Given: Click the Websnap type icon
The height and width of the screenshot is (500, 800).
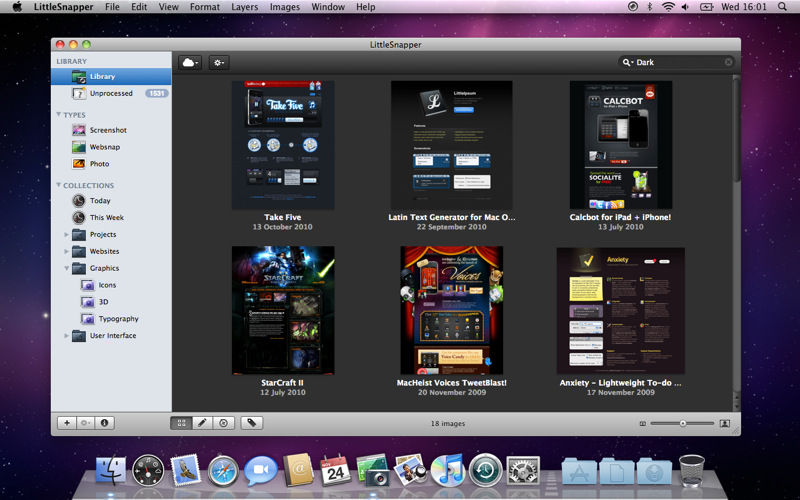Looking at the screenshot, I should 79,147.
